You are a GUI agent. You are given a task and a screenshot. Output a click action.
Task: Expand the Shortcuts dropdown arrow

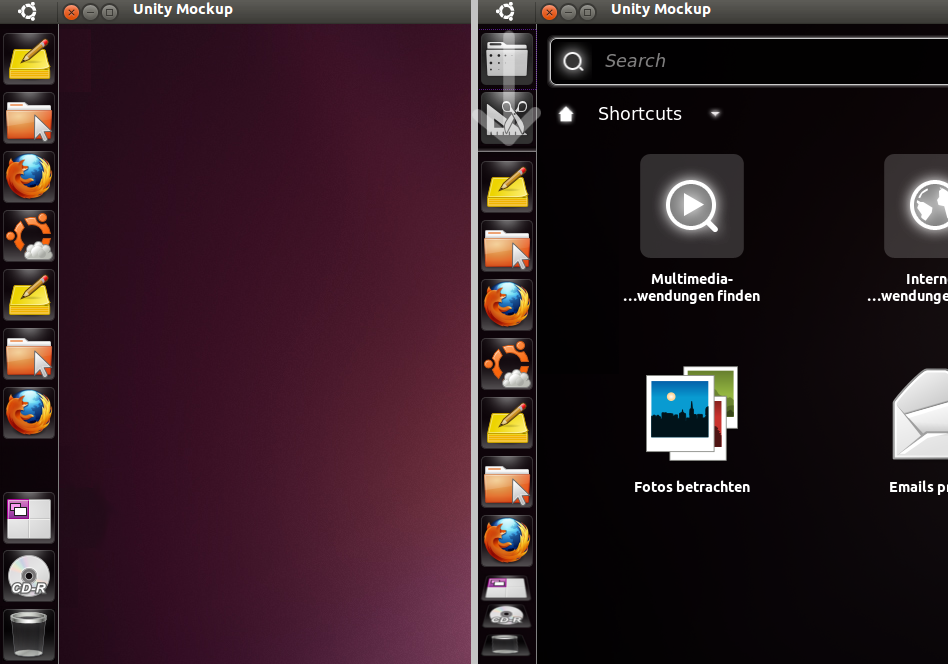coord(715,114)
